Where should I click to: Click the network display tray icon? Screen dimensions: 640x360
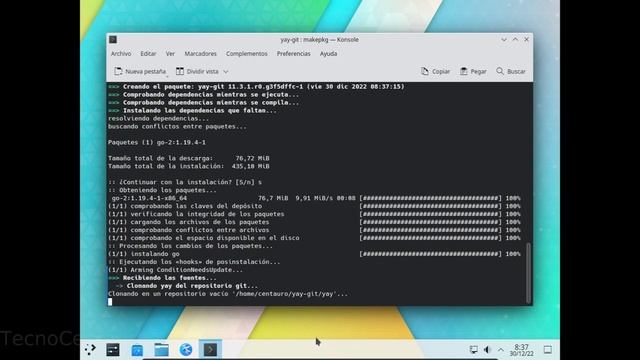tap(473, 350)
